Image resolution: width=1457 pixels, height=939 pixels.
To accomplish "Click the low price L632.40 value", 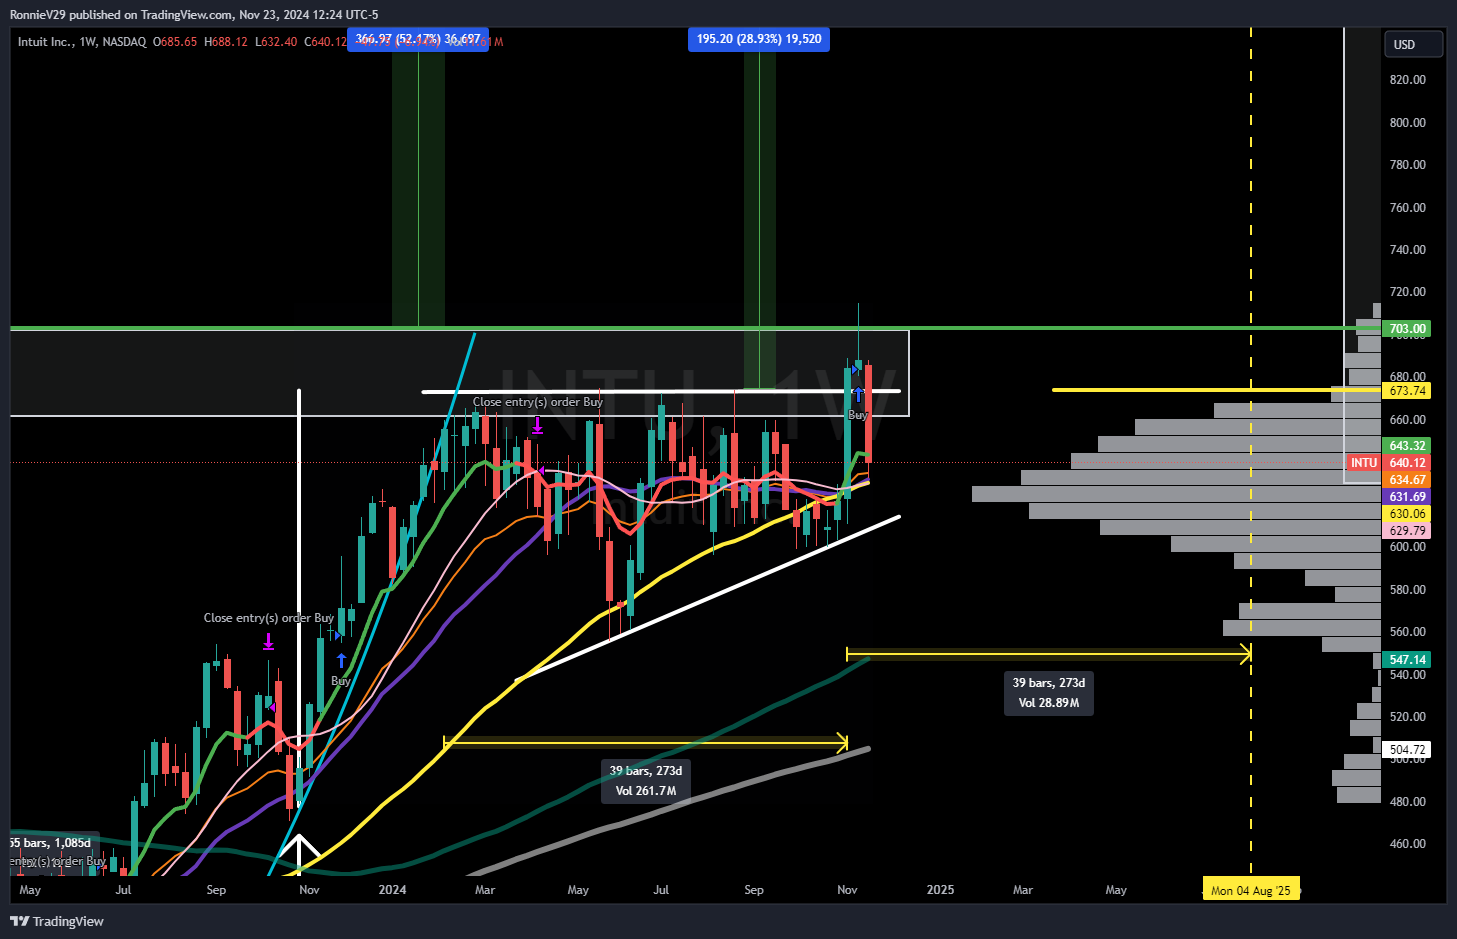I will 276,42.
